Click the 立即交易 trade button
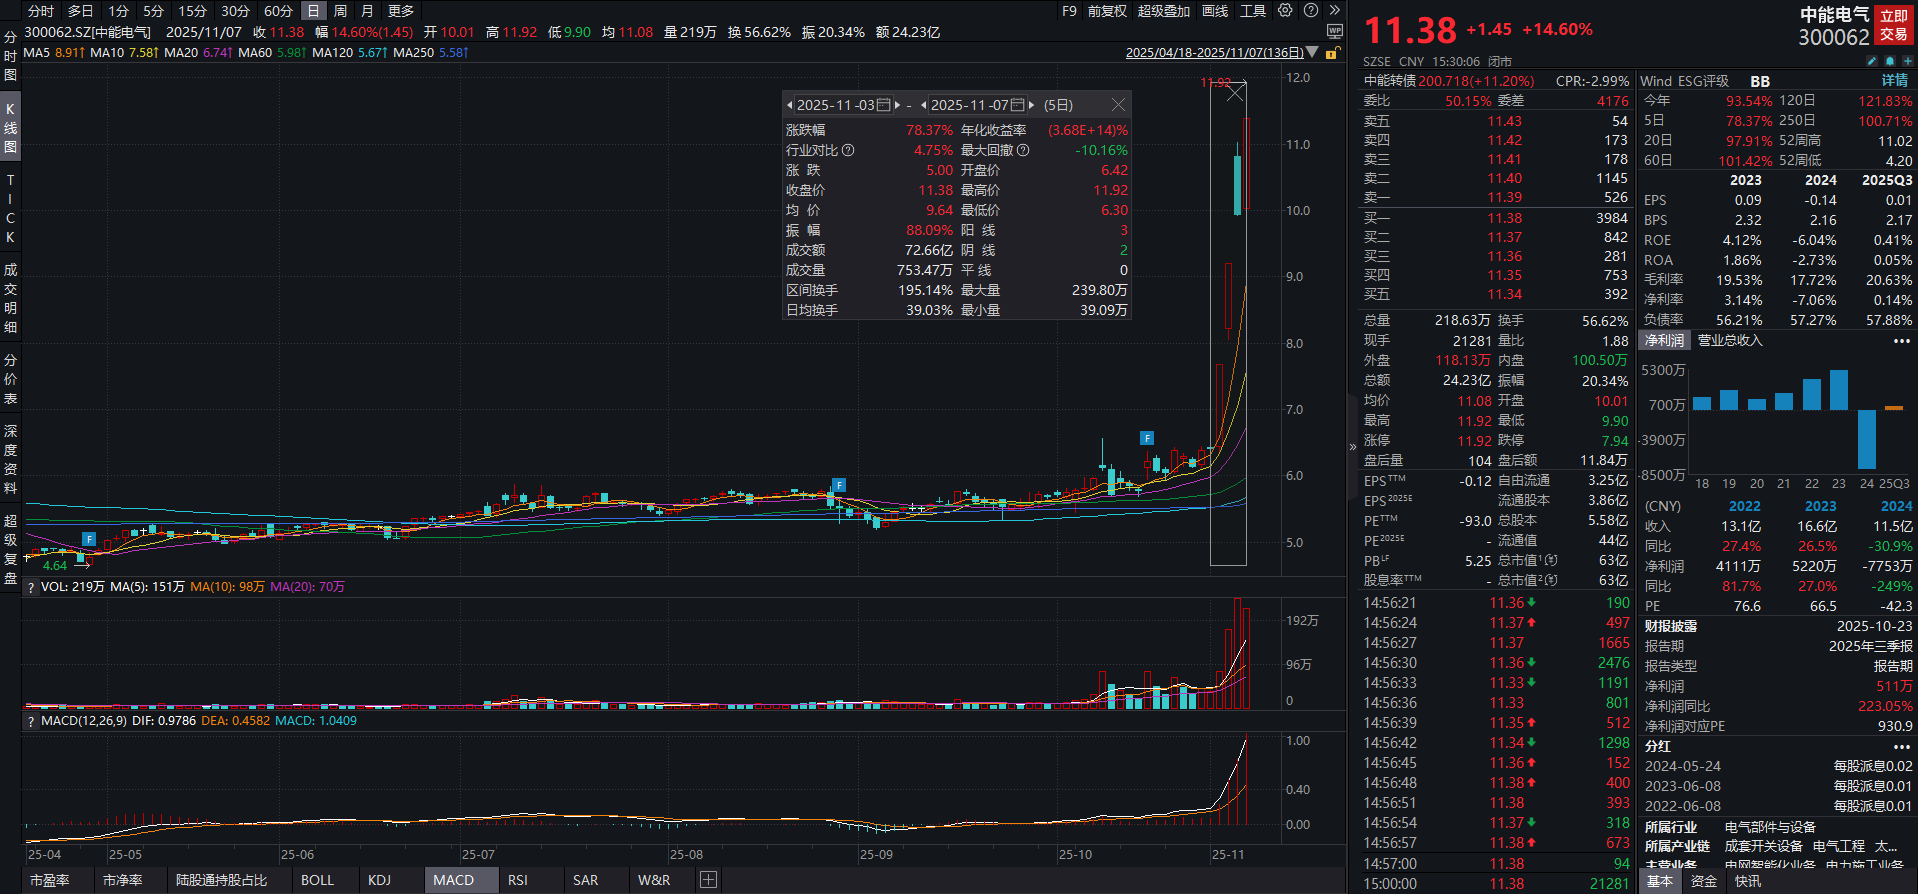Viewport: 1918px width, 894px height. [x=1893, y=25]
